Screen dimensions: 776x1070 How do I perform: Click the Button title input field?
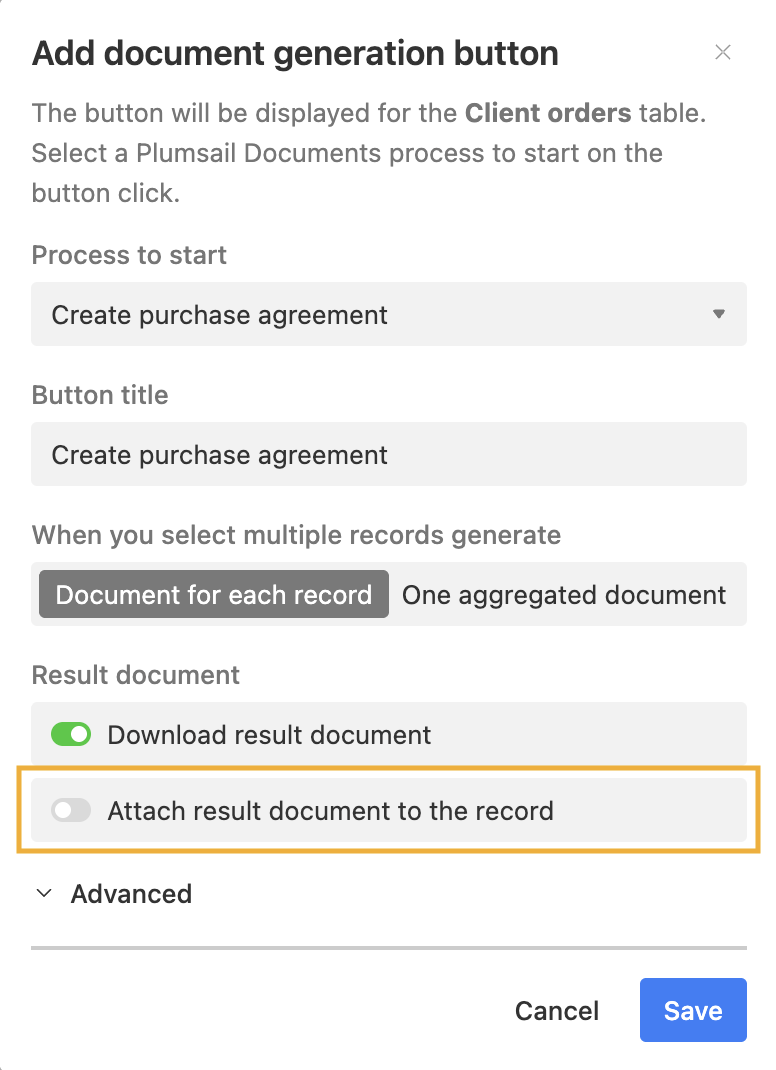[x=388, y=454]
